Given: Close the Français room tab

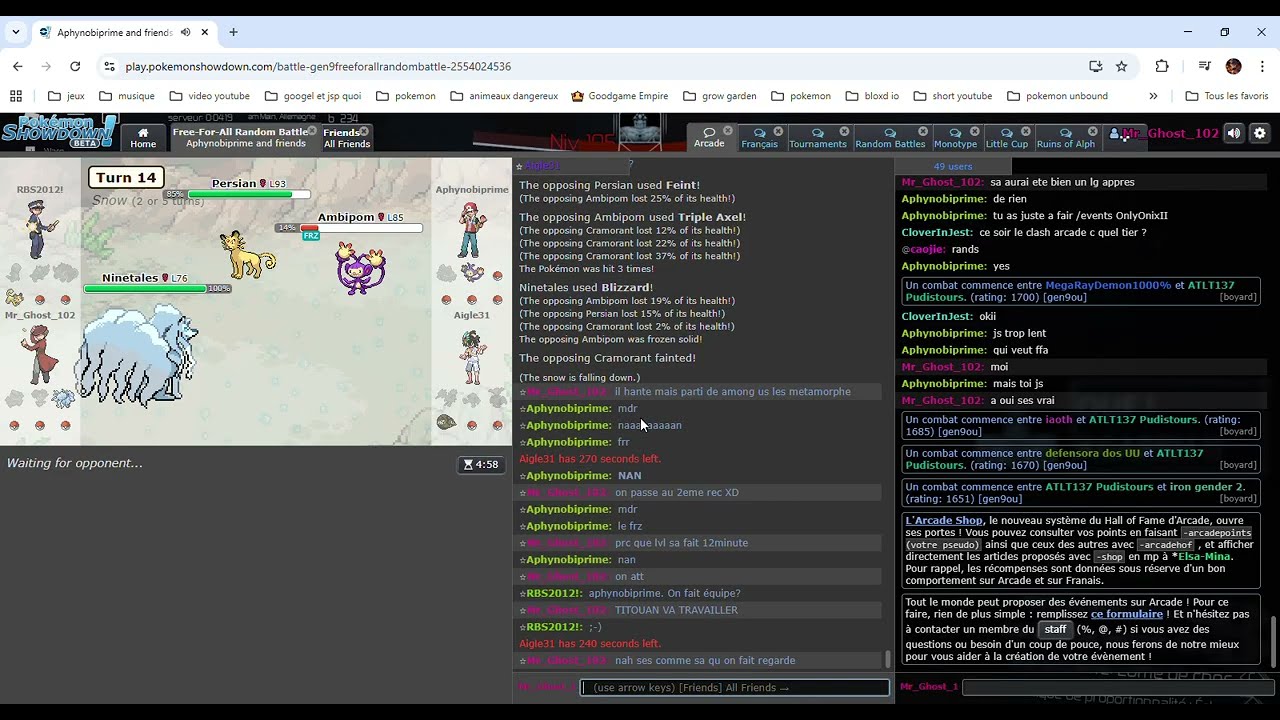Looking at the screenshot, I should tap(778, 131).
